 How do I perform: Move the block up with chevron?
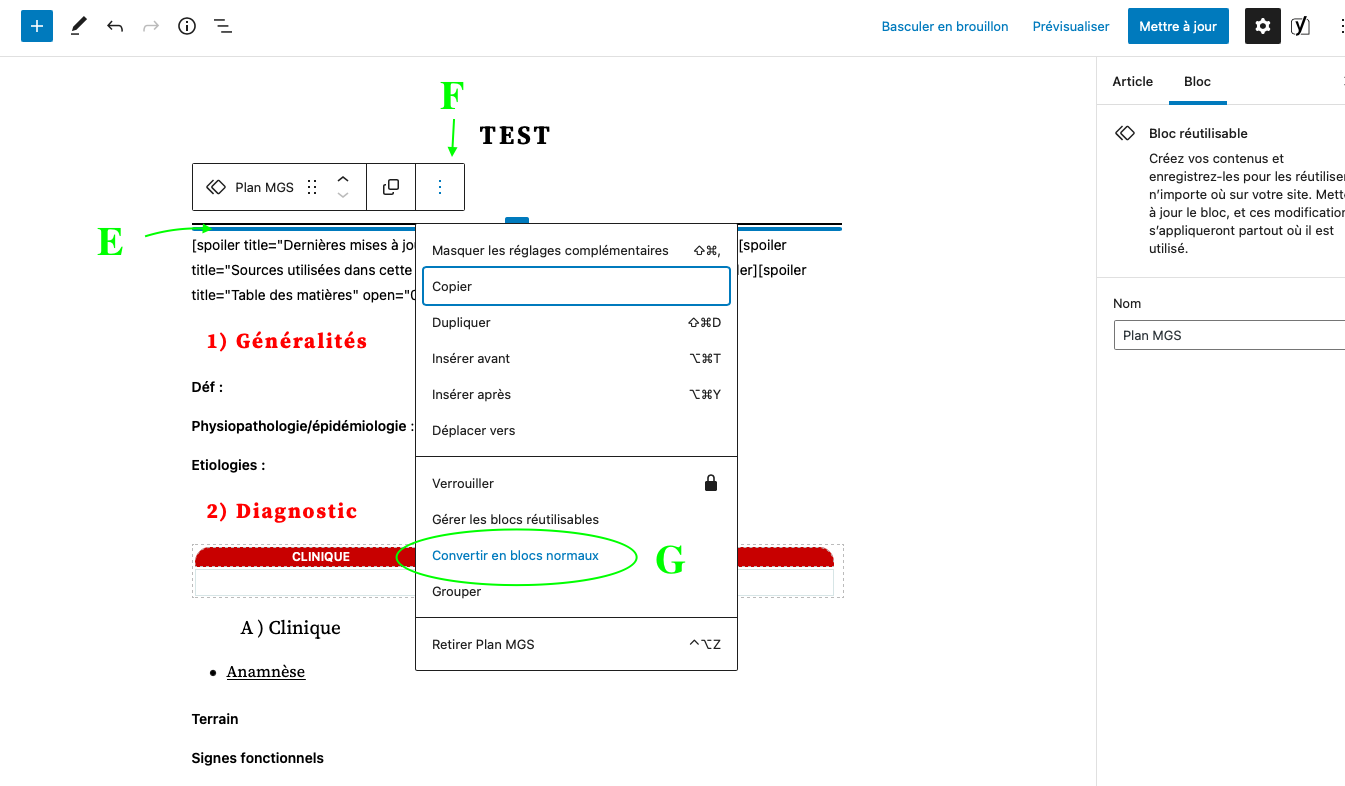[343, 178]
